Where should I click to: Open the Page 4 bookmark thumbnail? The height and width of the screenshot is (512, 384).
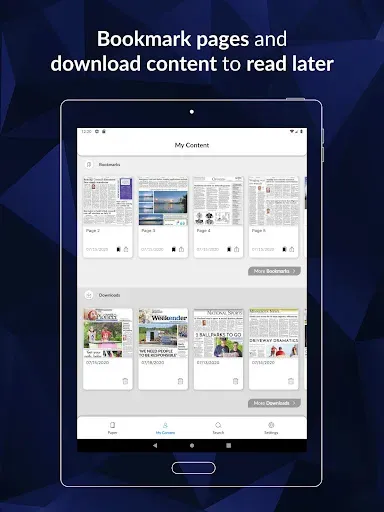click(x=218, y=201)
